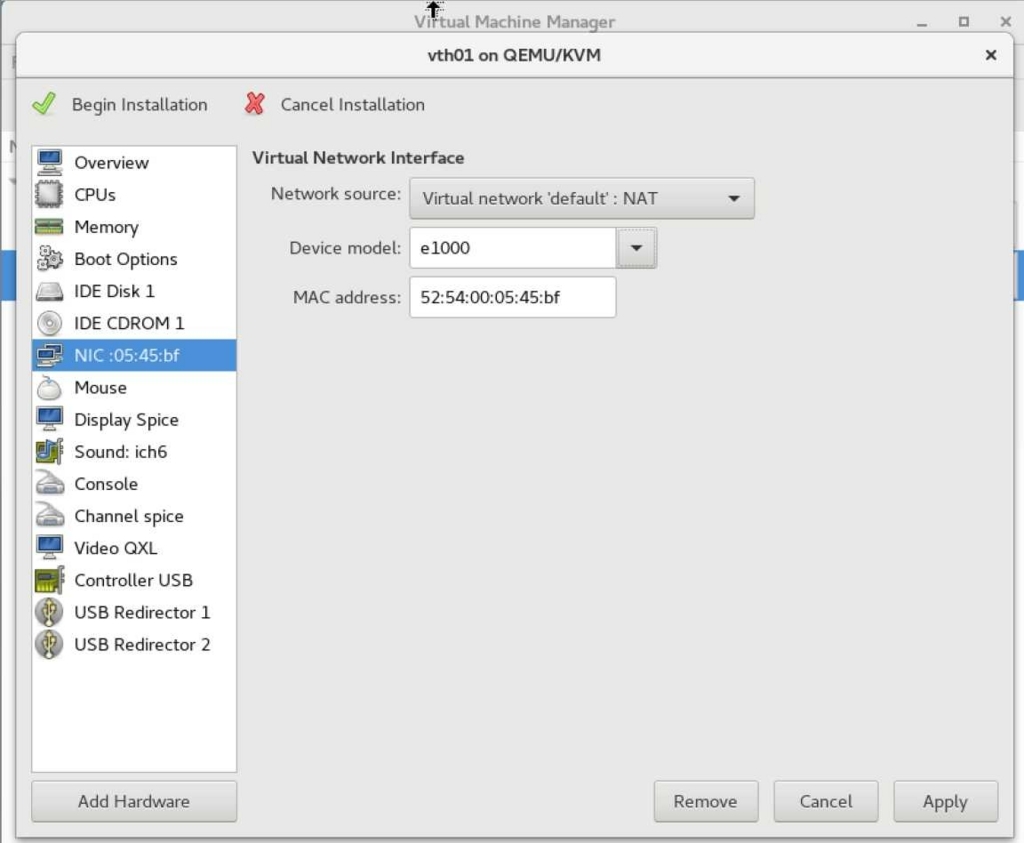Open the Console hardware entry
The width and height of the screenshot is (1024, 843).
(x=134, y=484)
